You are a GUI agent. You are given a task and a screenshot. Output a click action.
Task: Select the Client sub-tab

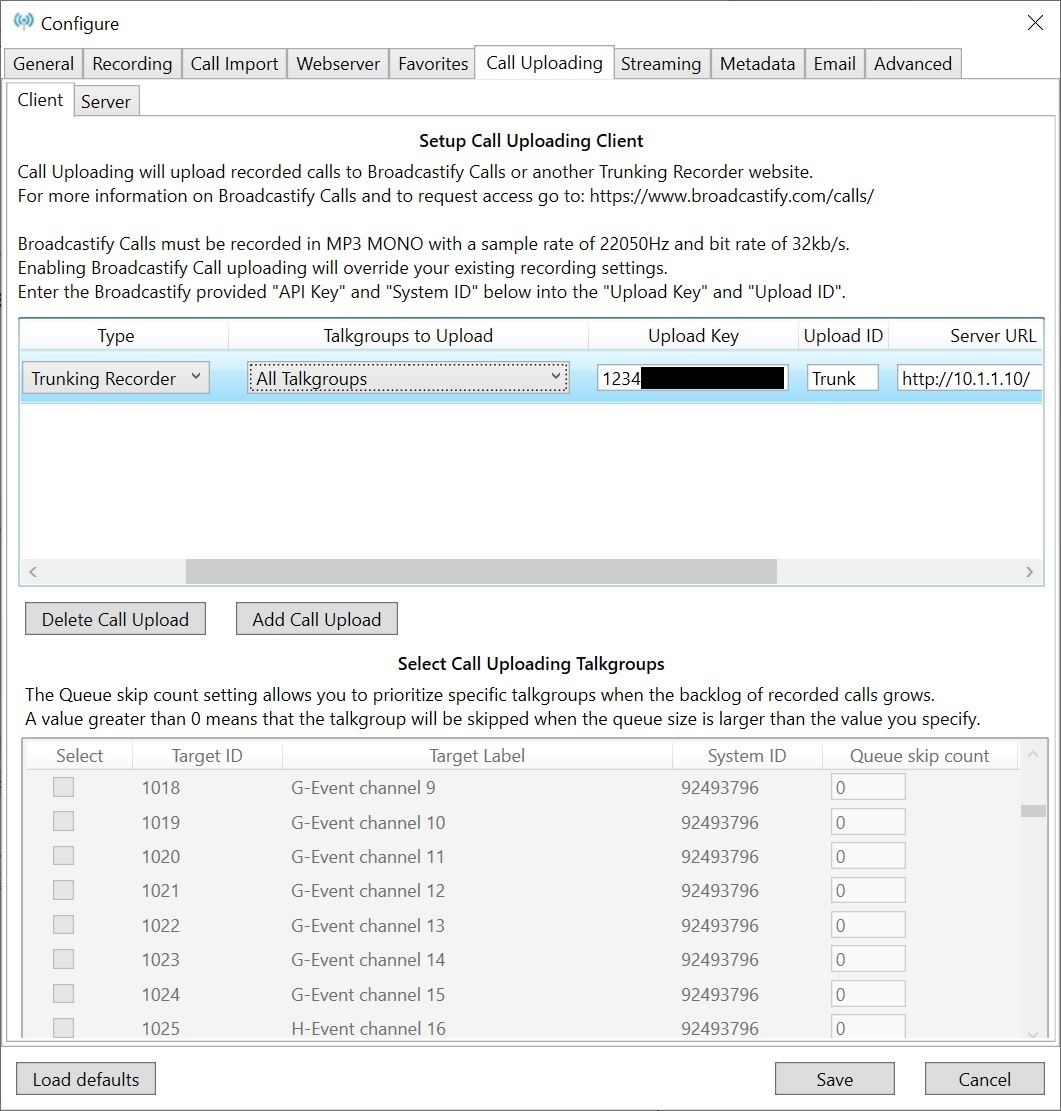point(40,100)
